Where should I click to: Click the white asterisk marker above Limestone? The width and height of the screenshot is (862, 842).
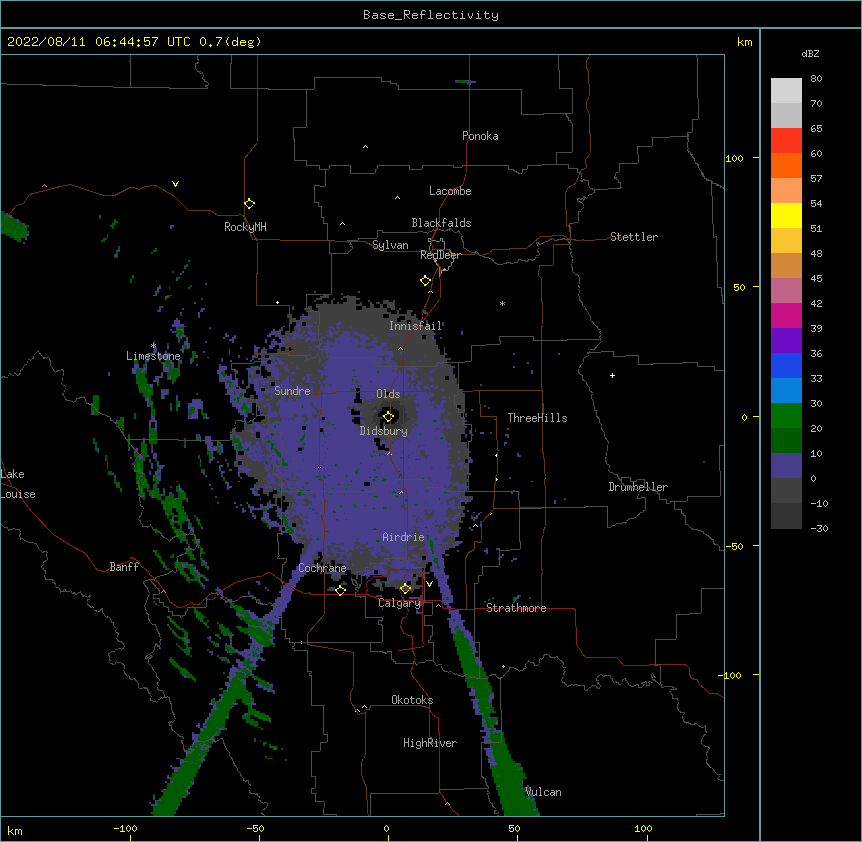153,345
